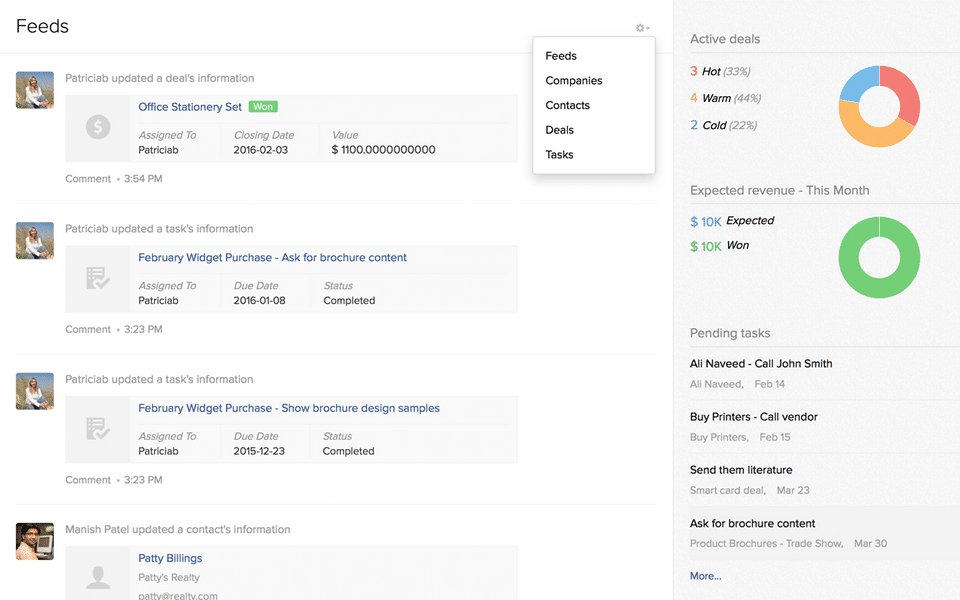960x600 pixels.
Task: Click the dollar deal icon
Action: (98, 128)
